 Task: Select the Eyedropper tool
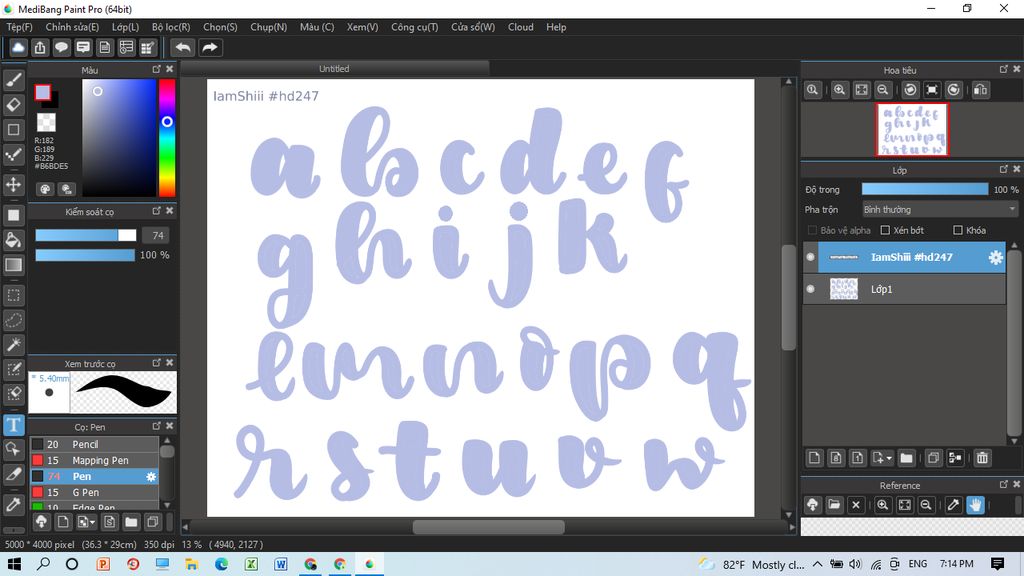(14, 505)
